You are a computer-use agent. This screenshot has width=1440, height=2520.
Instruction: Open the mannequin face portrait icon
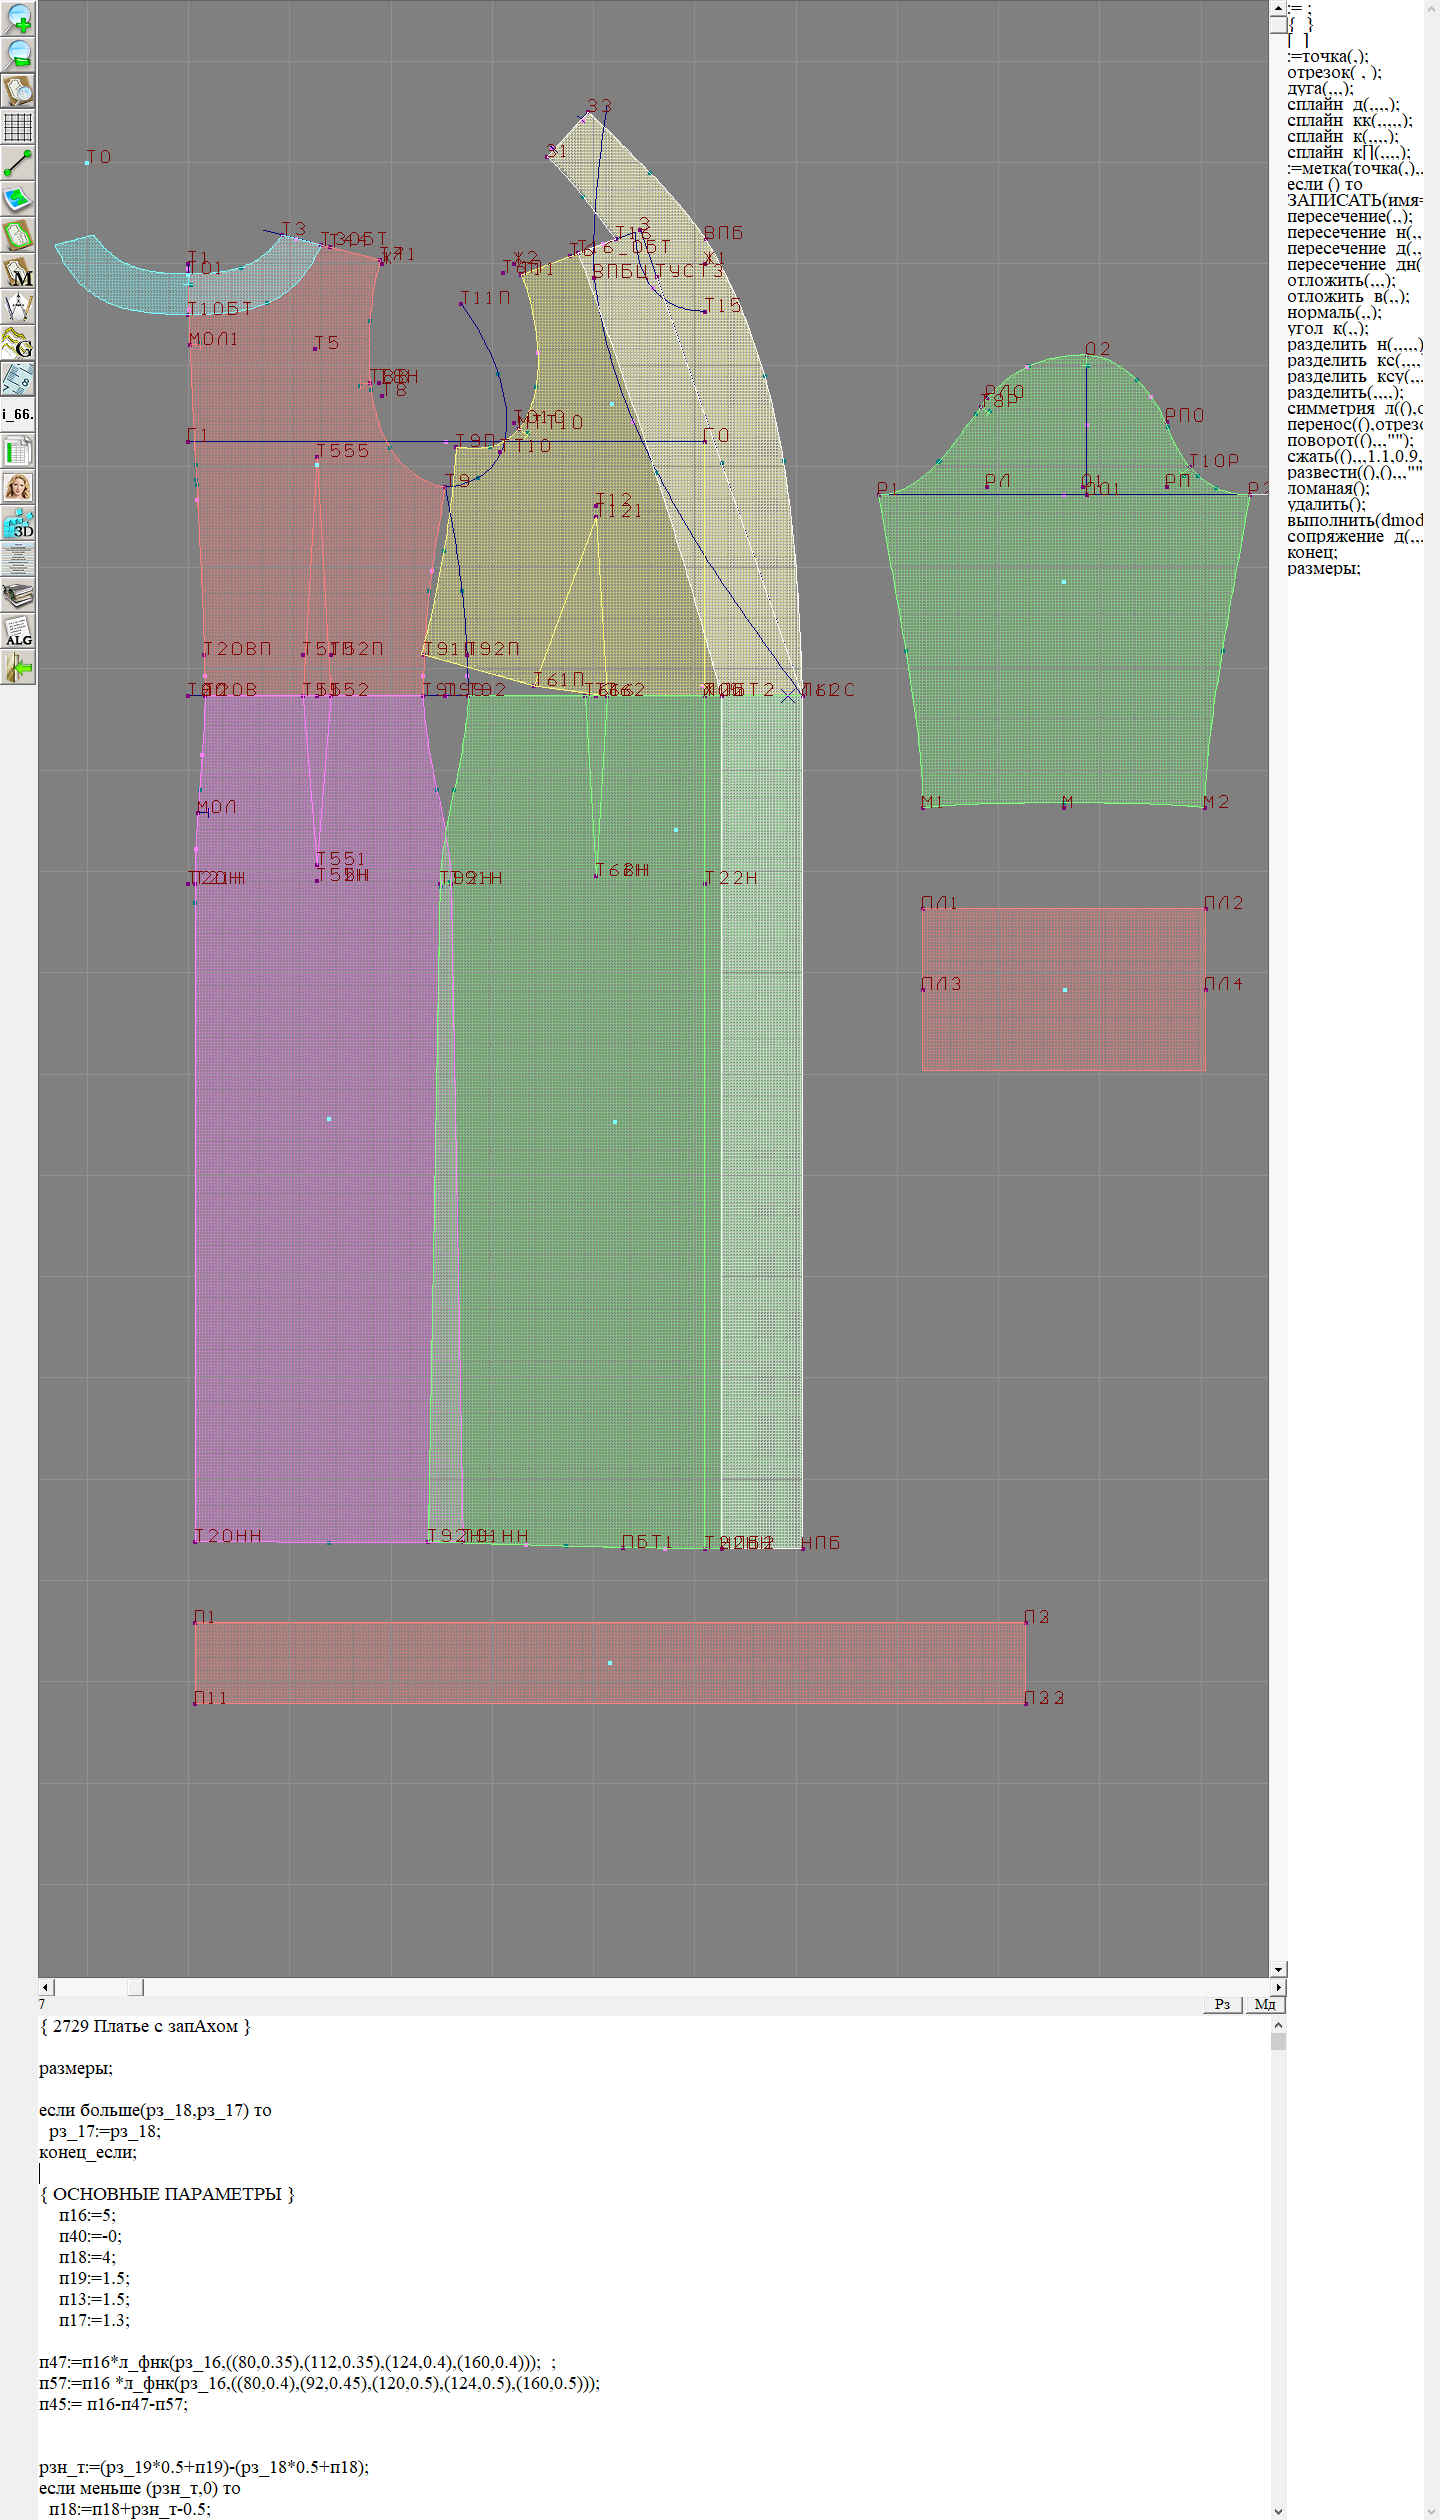point(18,487)
